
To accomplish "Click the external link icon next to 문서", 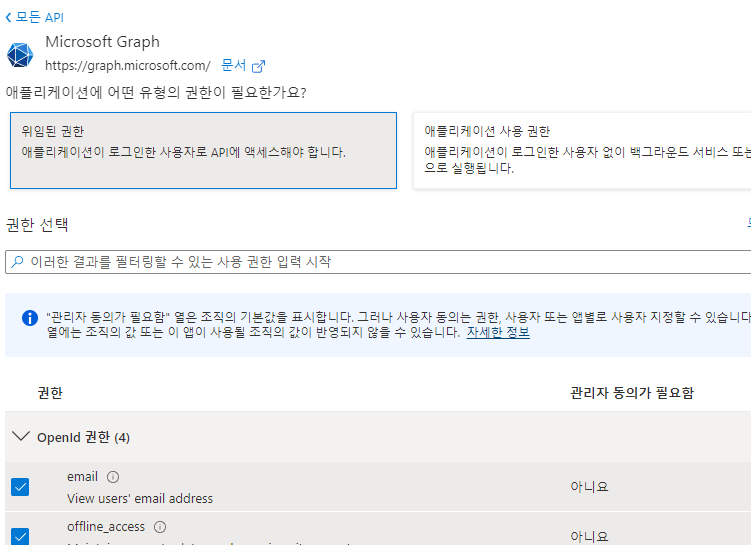I will (258, 66).
